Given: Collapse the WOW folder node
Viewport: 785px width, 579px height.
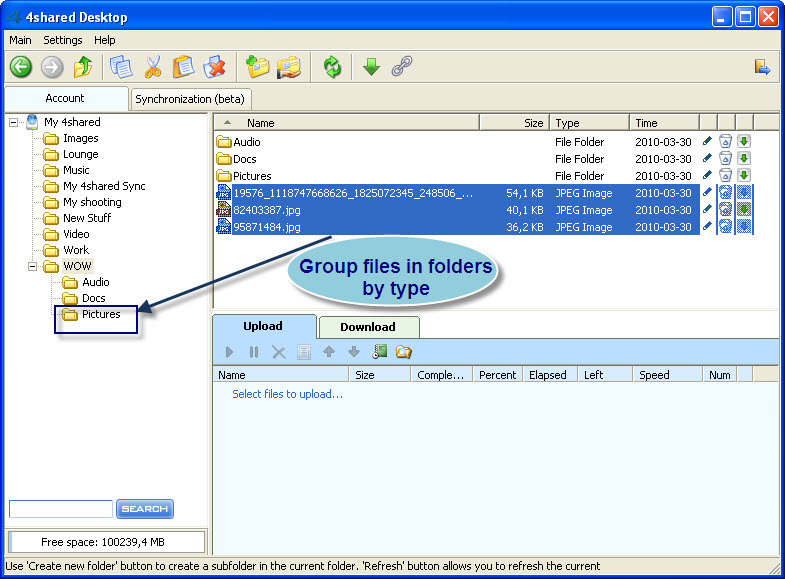Looking at the screenshot, I should (32, 266).
